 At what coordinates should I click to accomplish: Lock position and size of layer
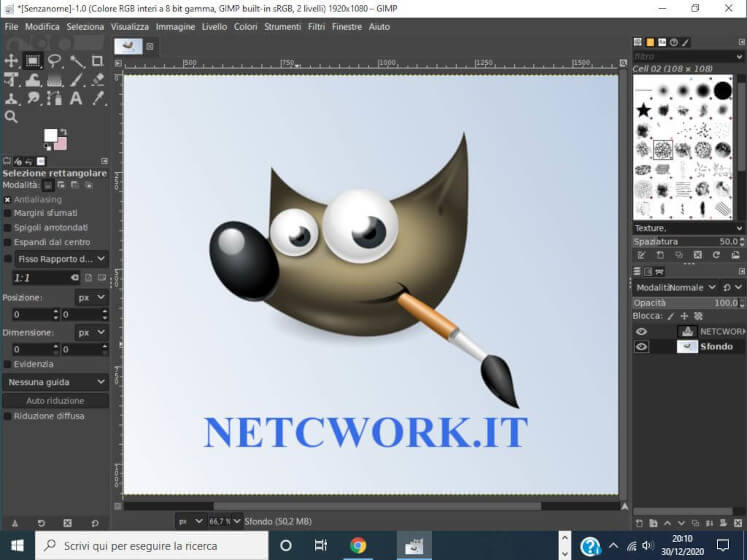pyautogui.click(x=684, y=316)
